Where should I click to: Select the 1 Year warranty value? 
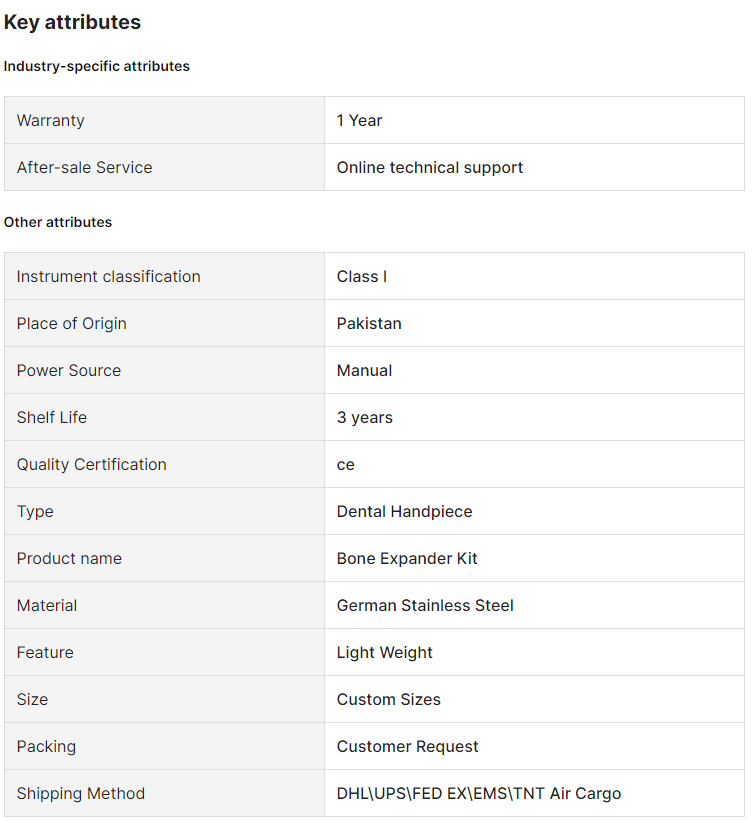click(x=360, y=120)
